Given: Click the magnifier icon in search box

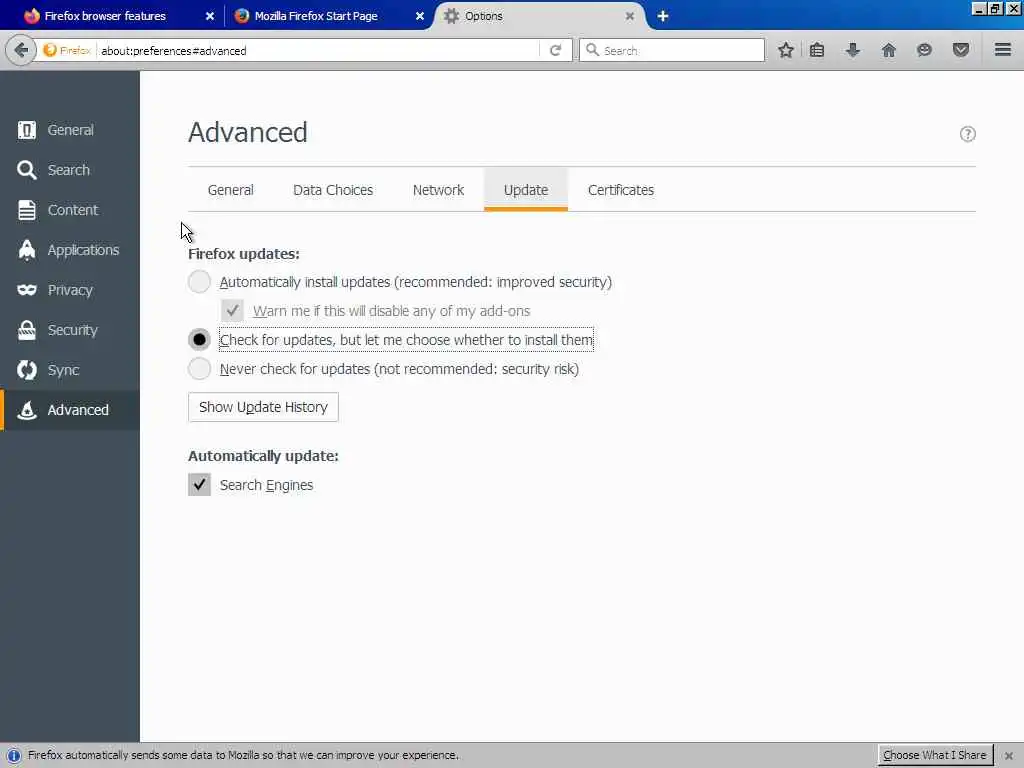Looking at the screenshot, I should 592,50.
